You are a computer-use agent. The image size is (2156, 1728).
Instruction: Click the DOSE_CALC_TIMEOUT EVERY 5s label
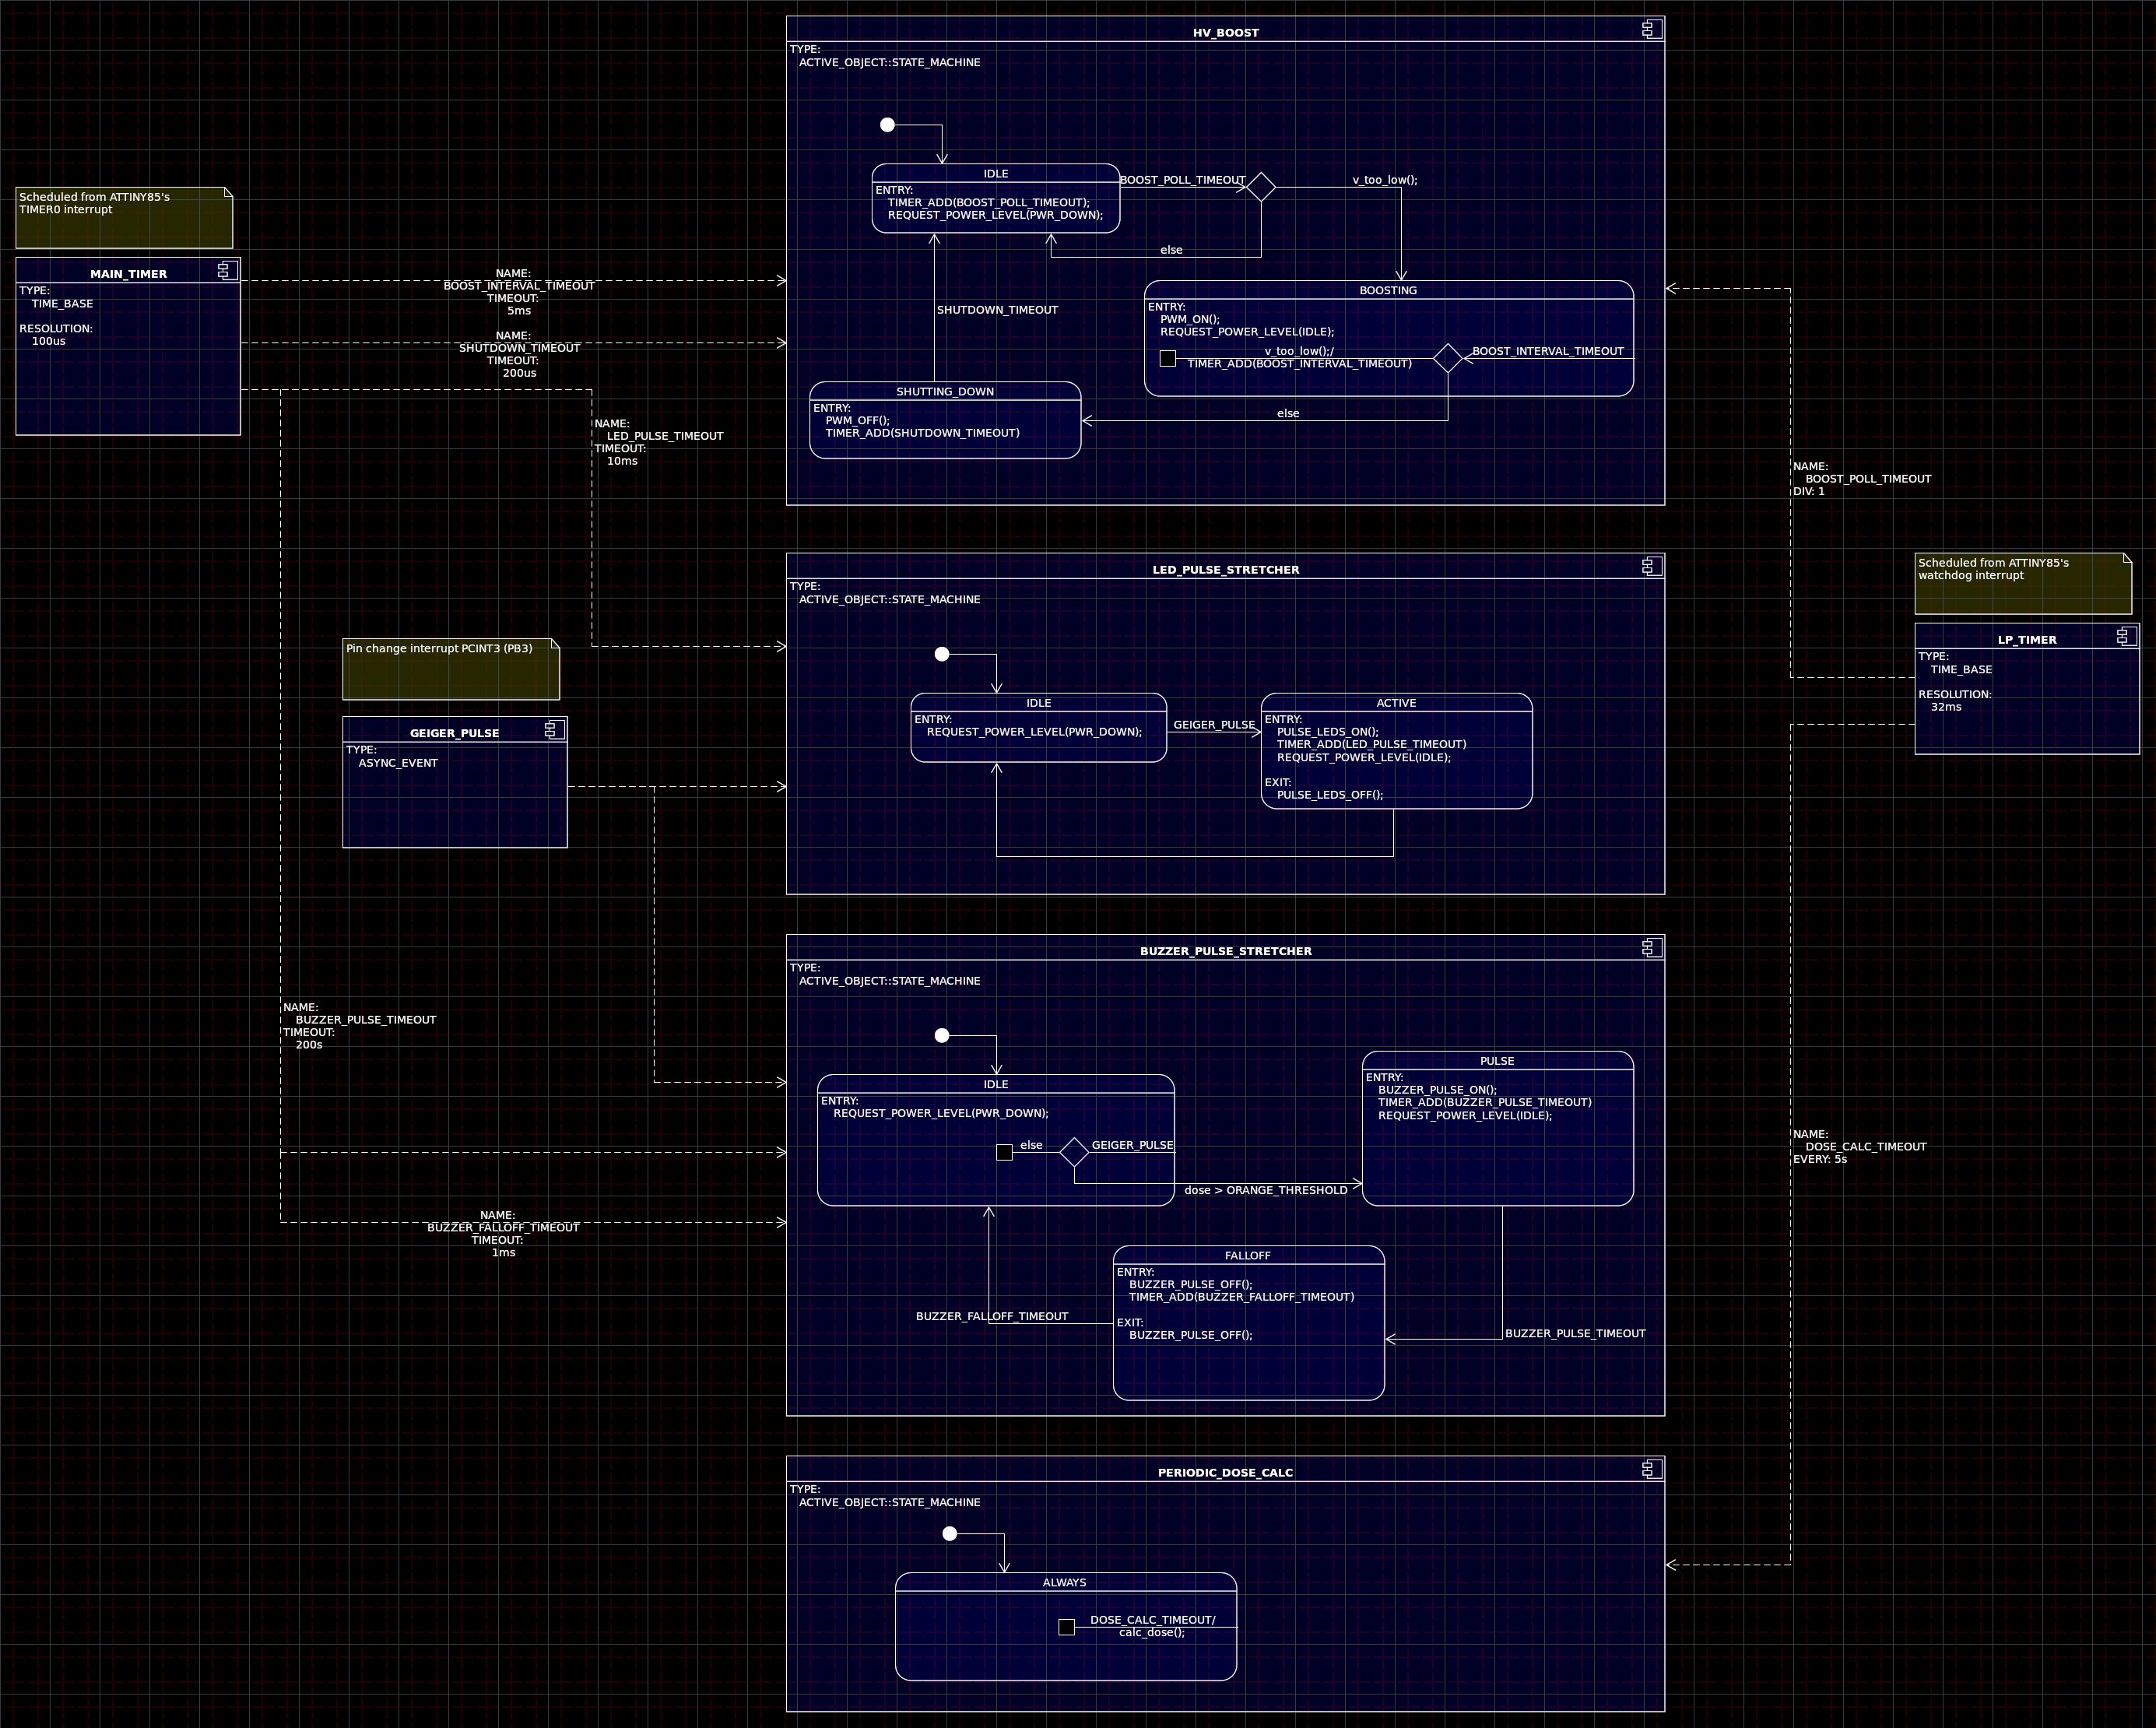coord(1859,1147)
